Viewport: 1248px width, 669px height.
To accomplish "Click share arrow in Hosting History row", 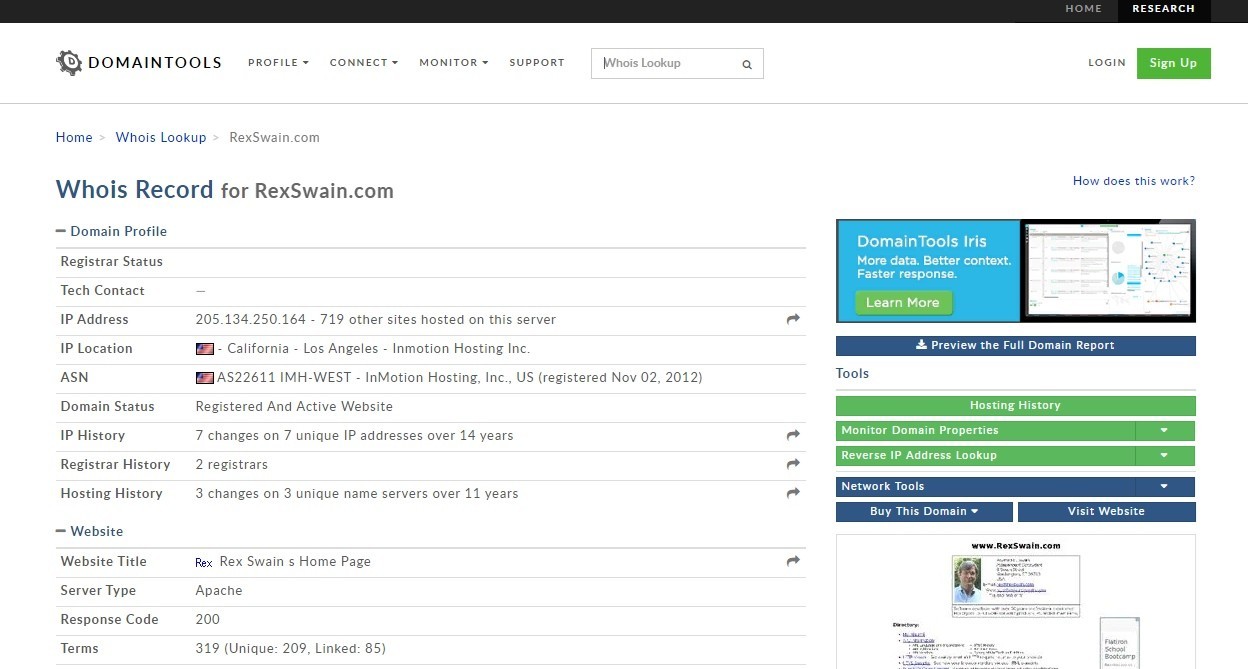I will pos(793,493).
